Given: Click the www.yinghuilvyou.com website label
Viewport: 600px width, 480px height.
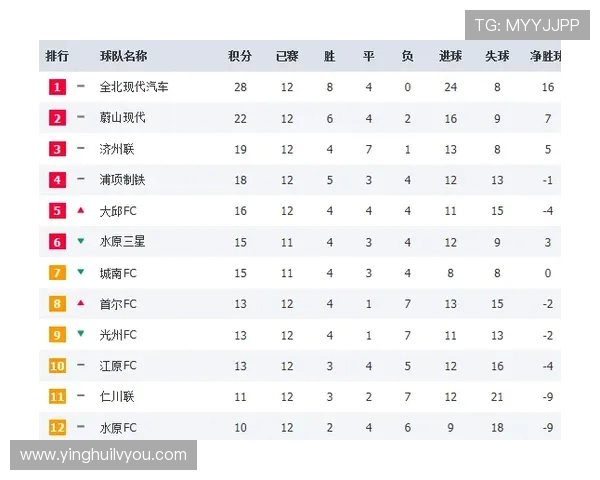Looking at the screenshot, I should click(104, 455).
